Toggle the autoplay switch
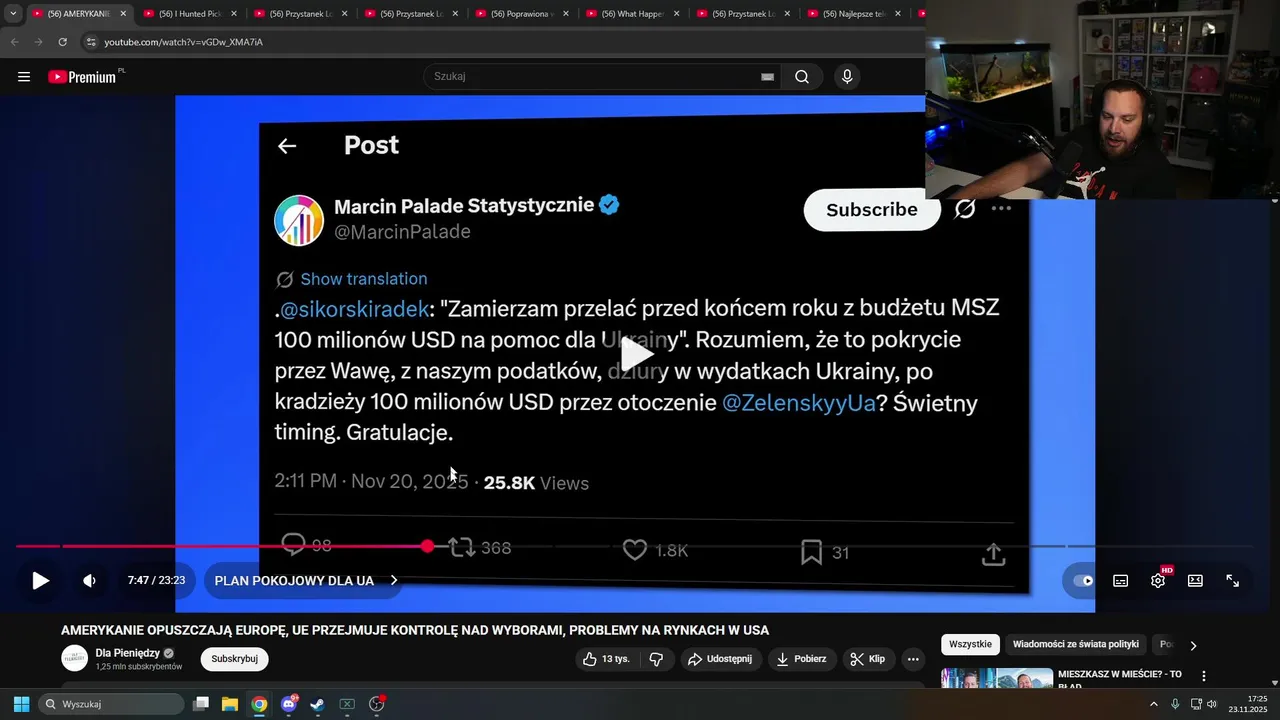 click(1083, 580)
